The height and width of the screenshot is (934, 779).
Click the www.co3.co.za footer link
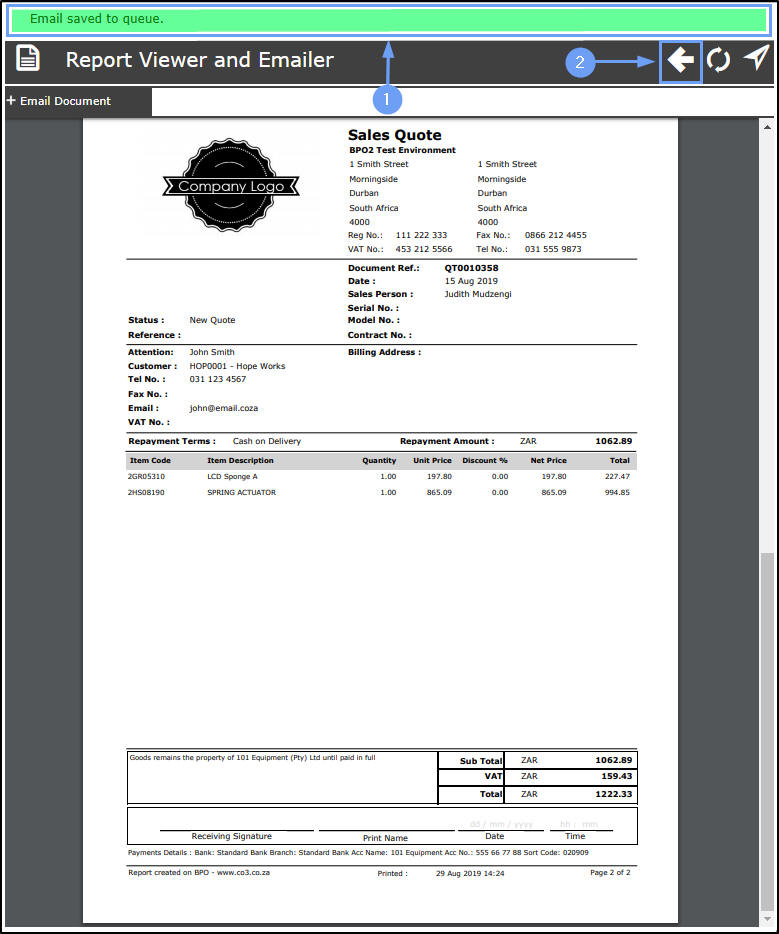(x=243, y=873)
